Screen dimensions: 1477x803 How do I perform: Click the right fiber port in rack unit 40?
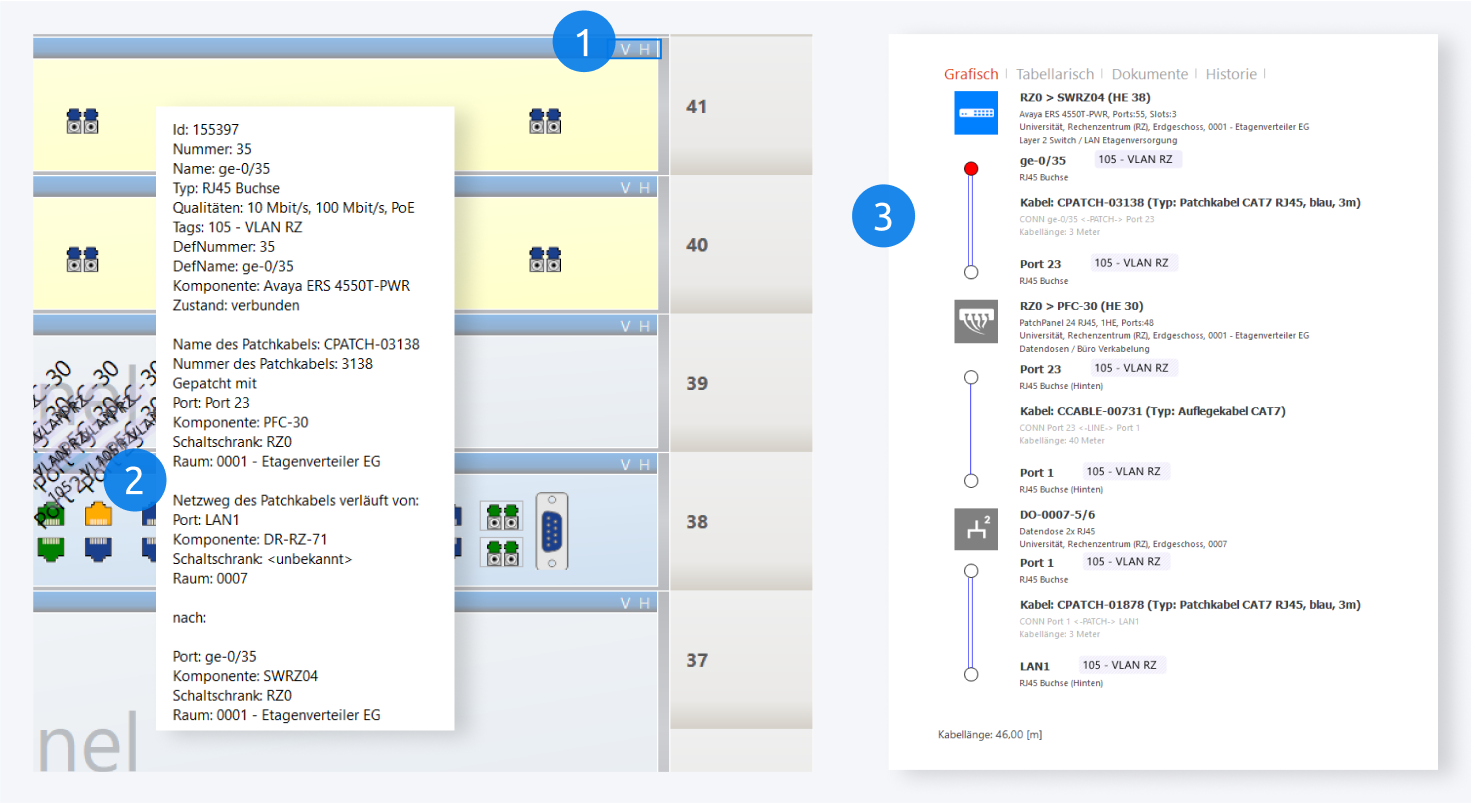[x=544, y=260]
